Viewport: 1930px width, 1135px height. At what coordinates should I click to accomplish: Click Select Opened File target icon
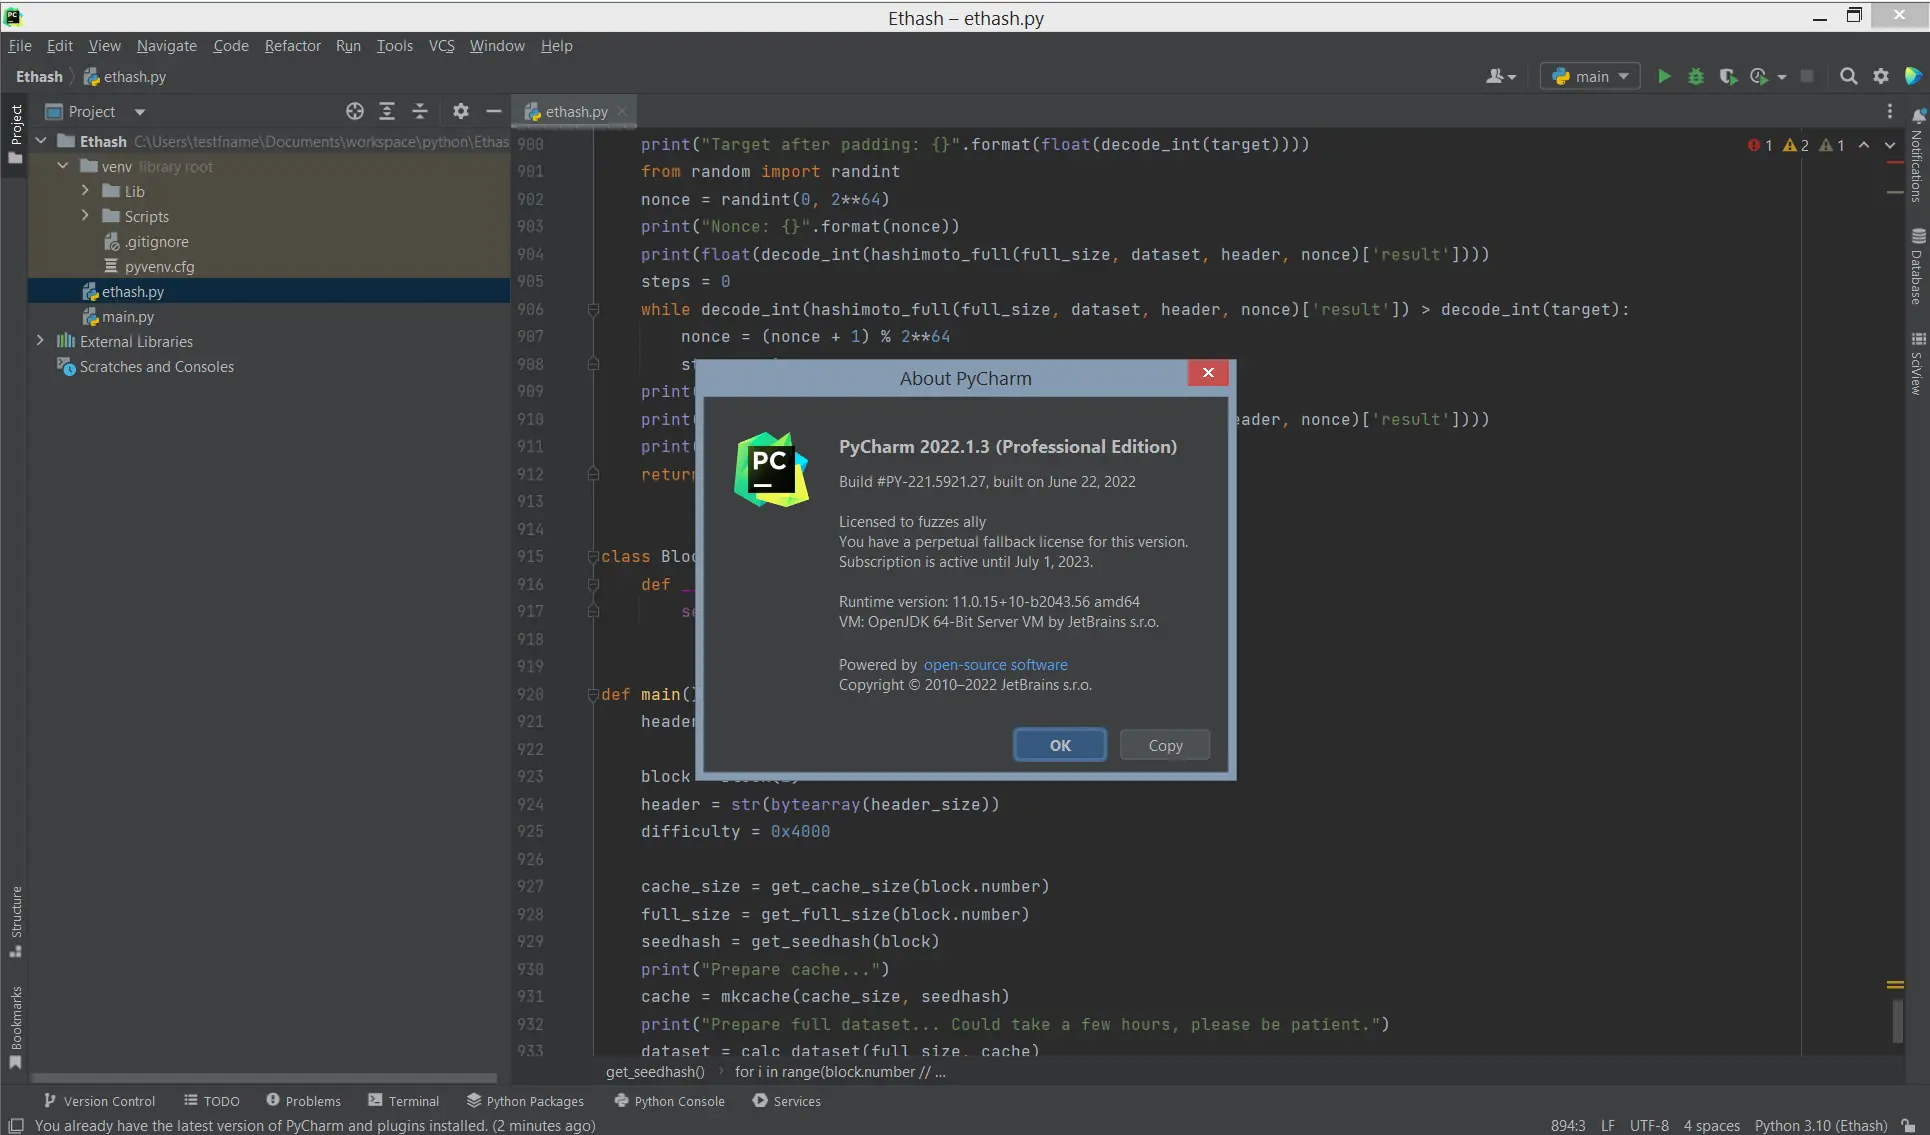[354, 112]
